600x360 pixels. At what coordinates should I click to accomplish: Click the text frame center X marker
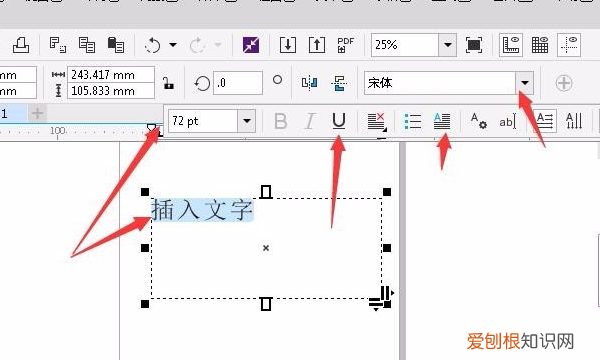[266, 248]
